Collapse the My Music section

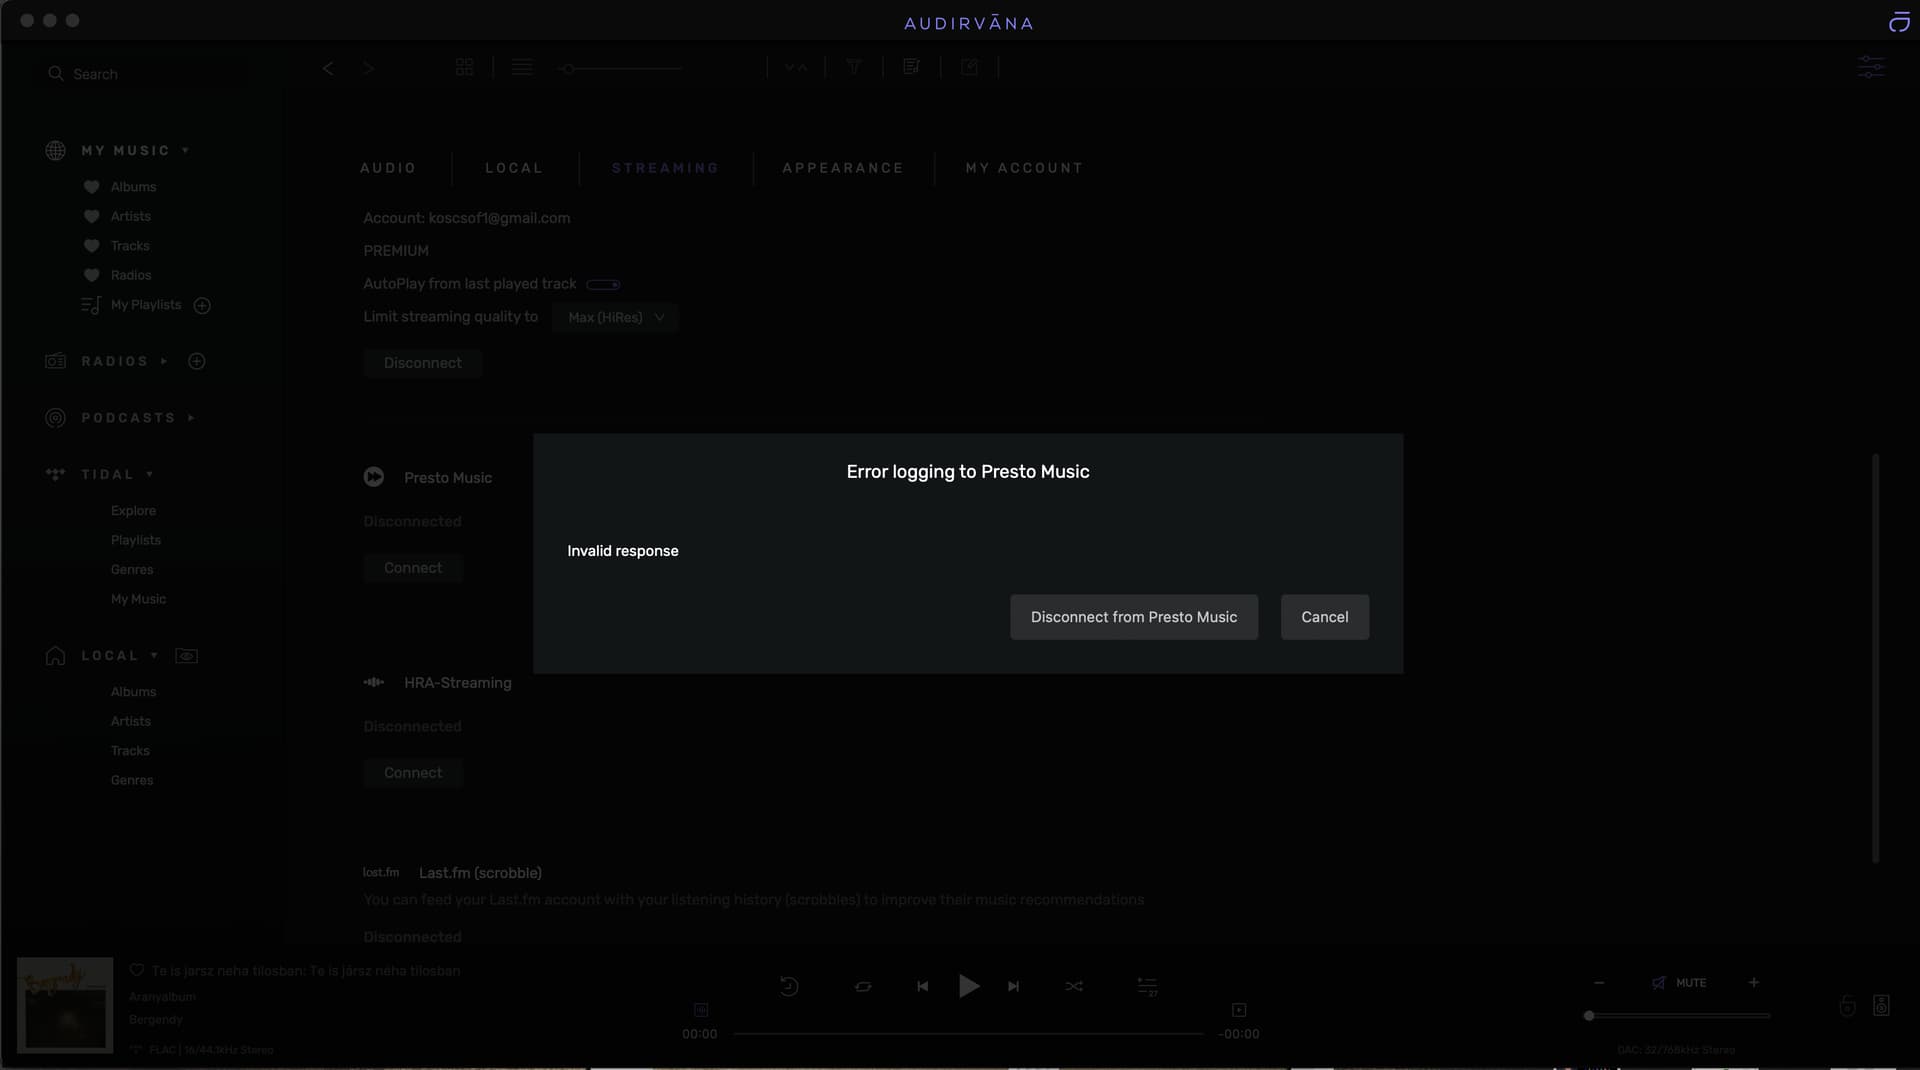[x=186, y=151]
